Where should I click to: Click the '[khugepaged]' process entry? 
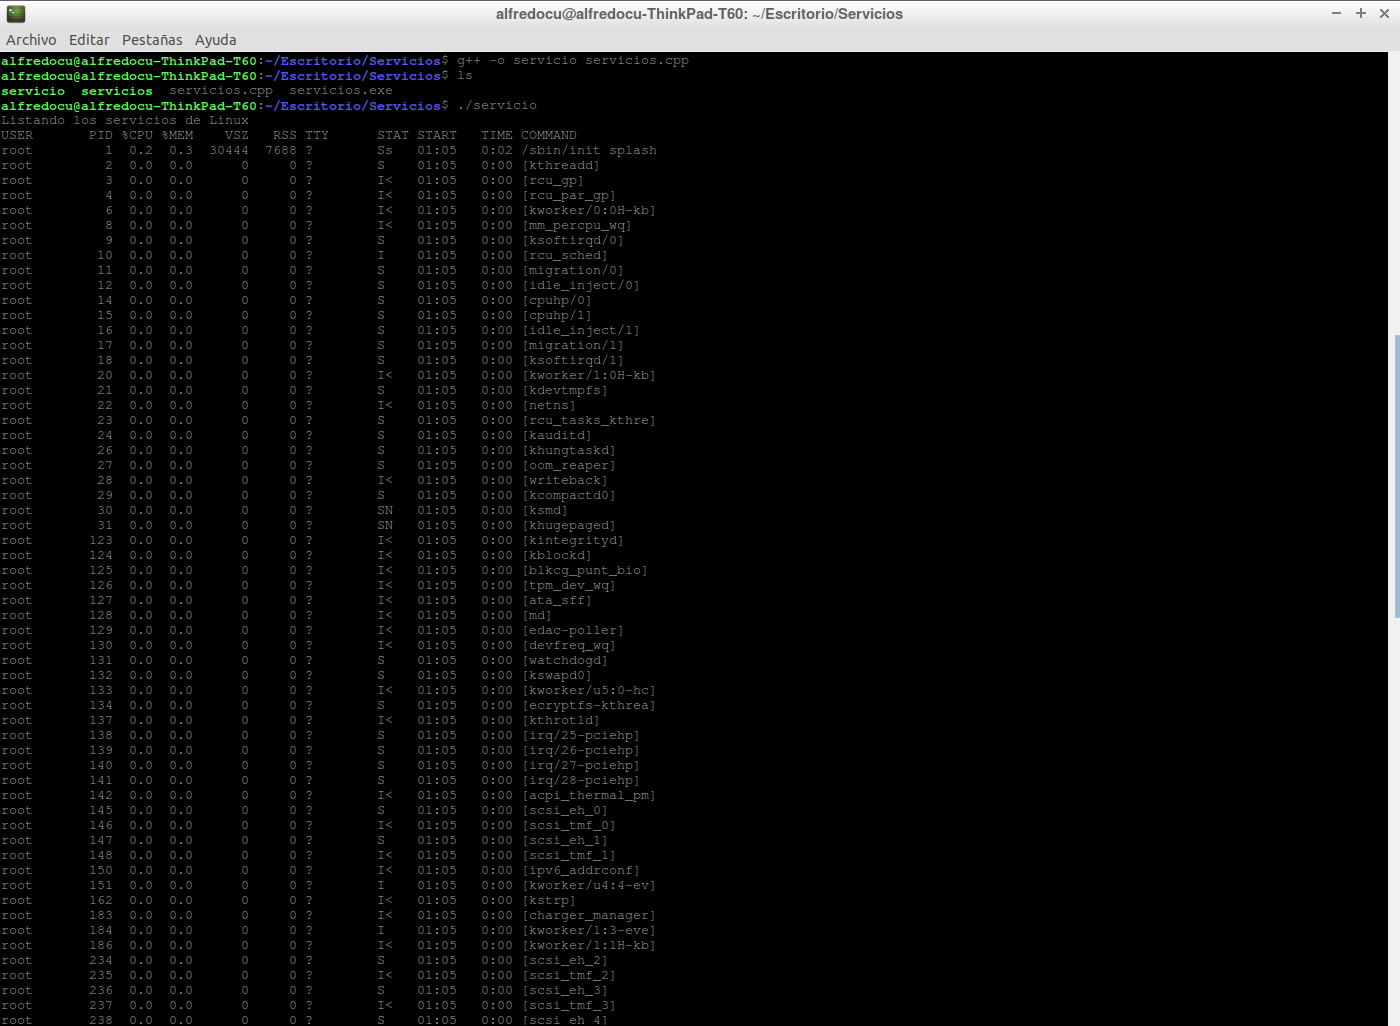tap(569, 526)
